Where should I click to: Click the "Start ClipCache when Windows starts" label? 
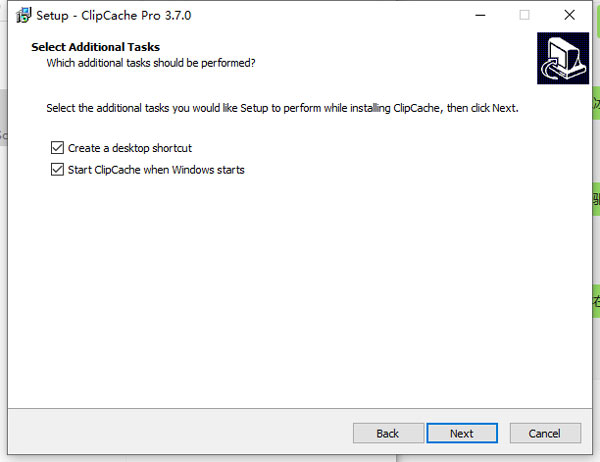point(156,170)
